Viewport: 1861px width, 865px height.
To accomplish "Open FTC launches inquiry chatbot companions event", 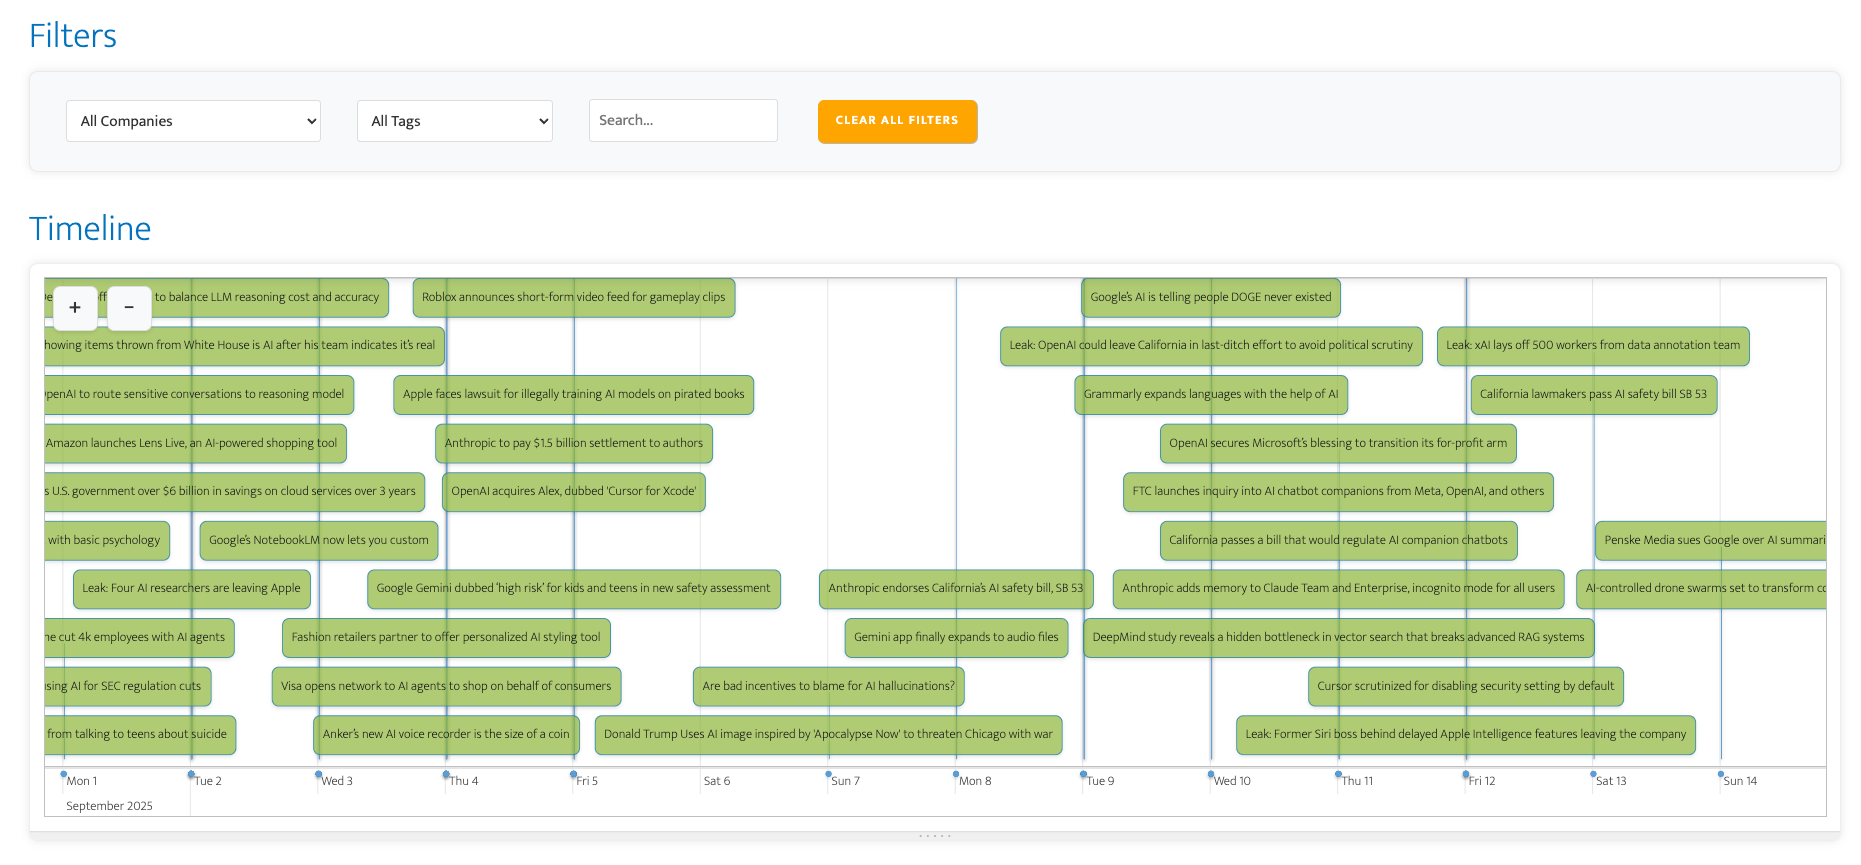I will [1337, 492].
